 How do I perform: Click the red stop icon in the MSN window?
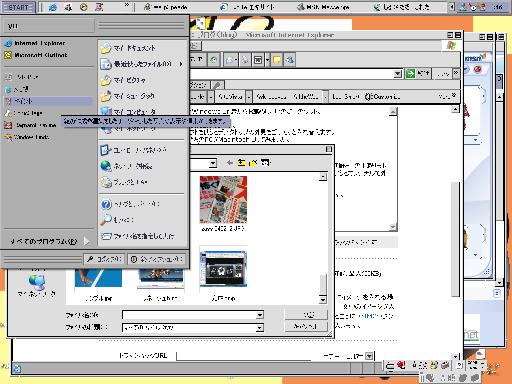pyautogui.click(x=477, y=69)
